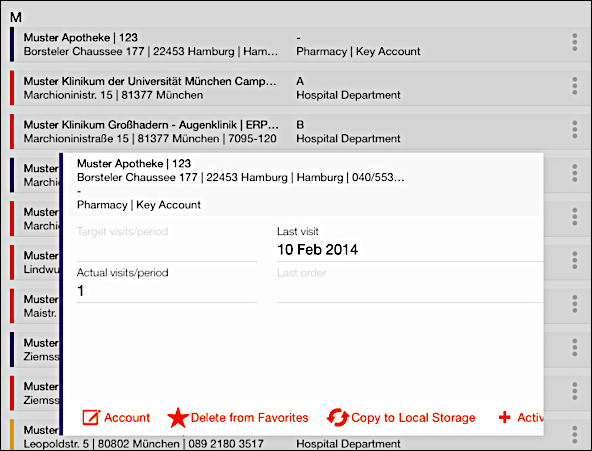Delete from Favorites
This screenshot has height=451, width=592.
[x=249, y=418]
